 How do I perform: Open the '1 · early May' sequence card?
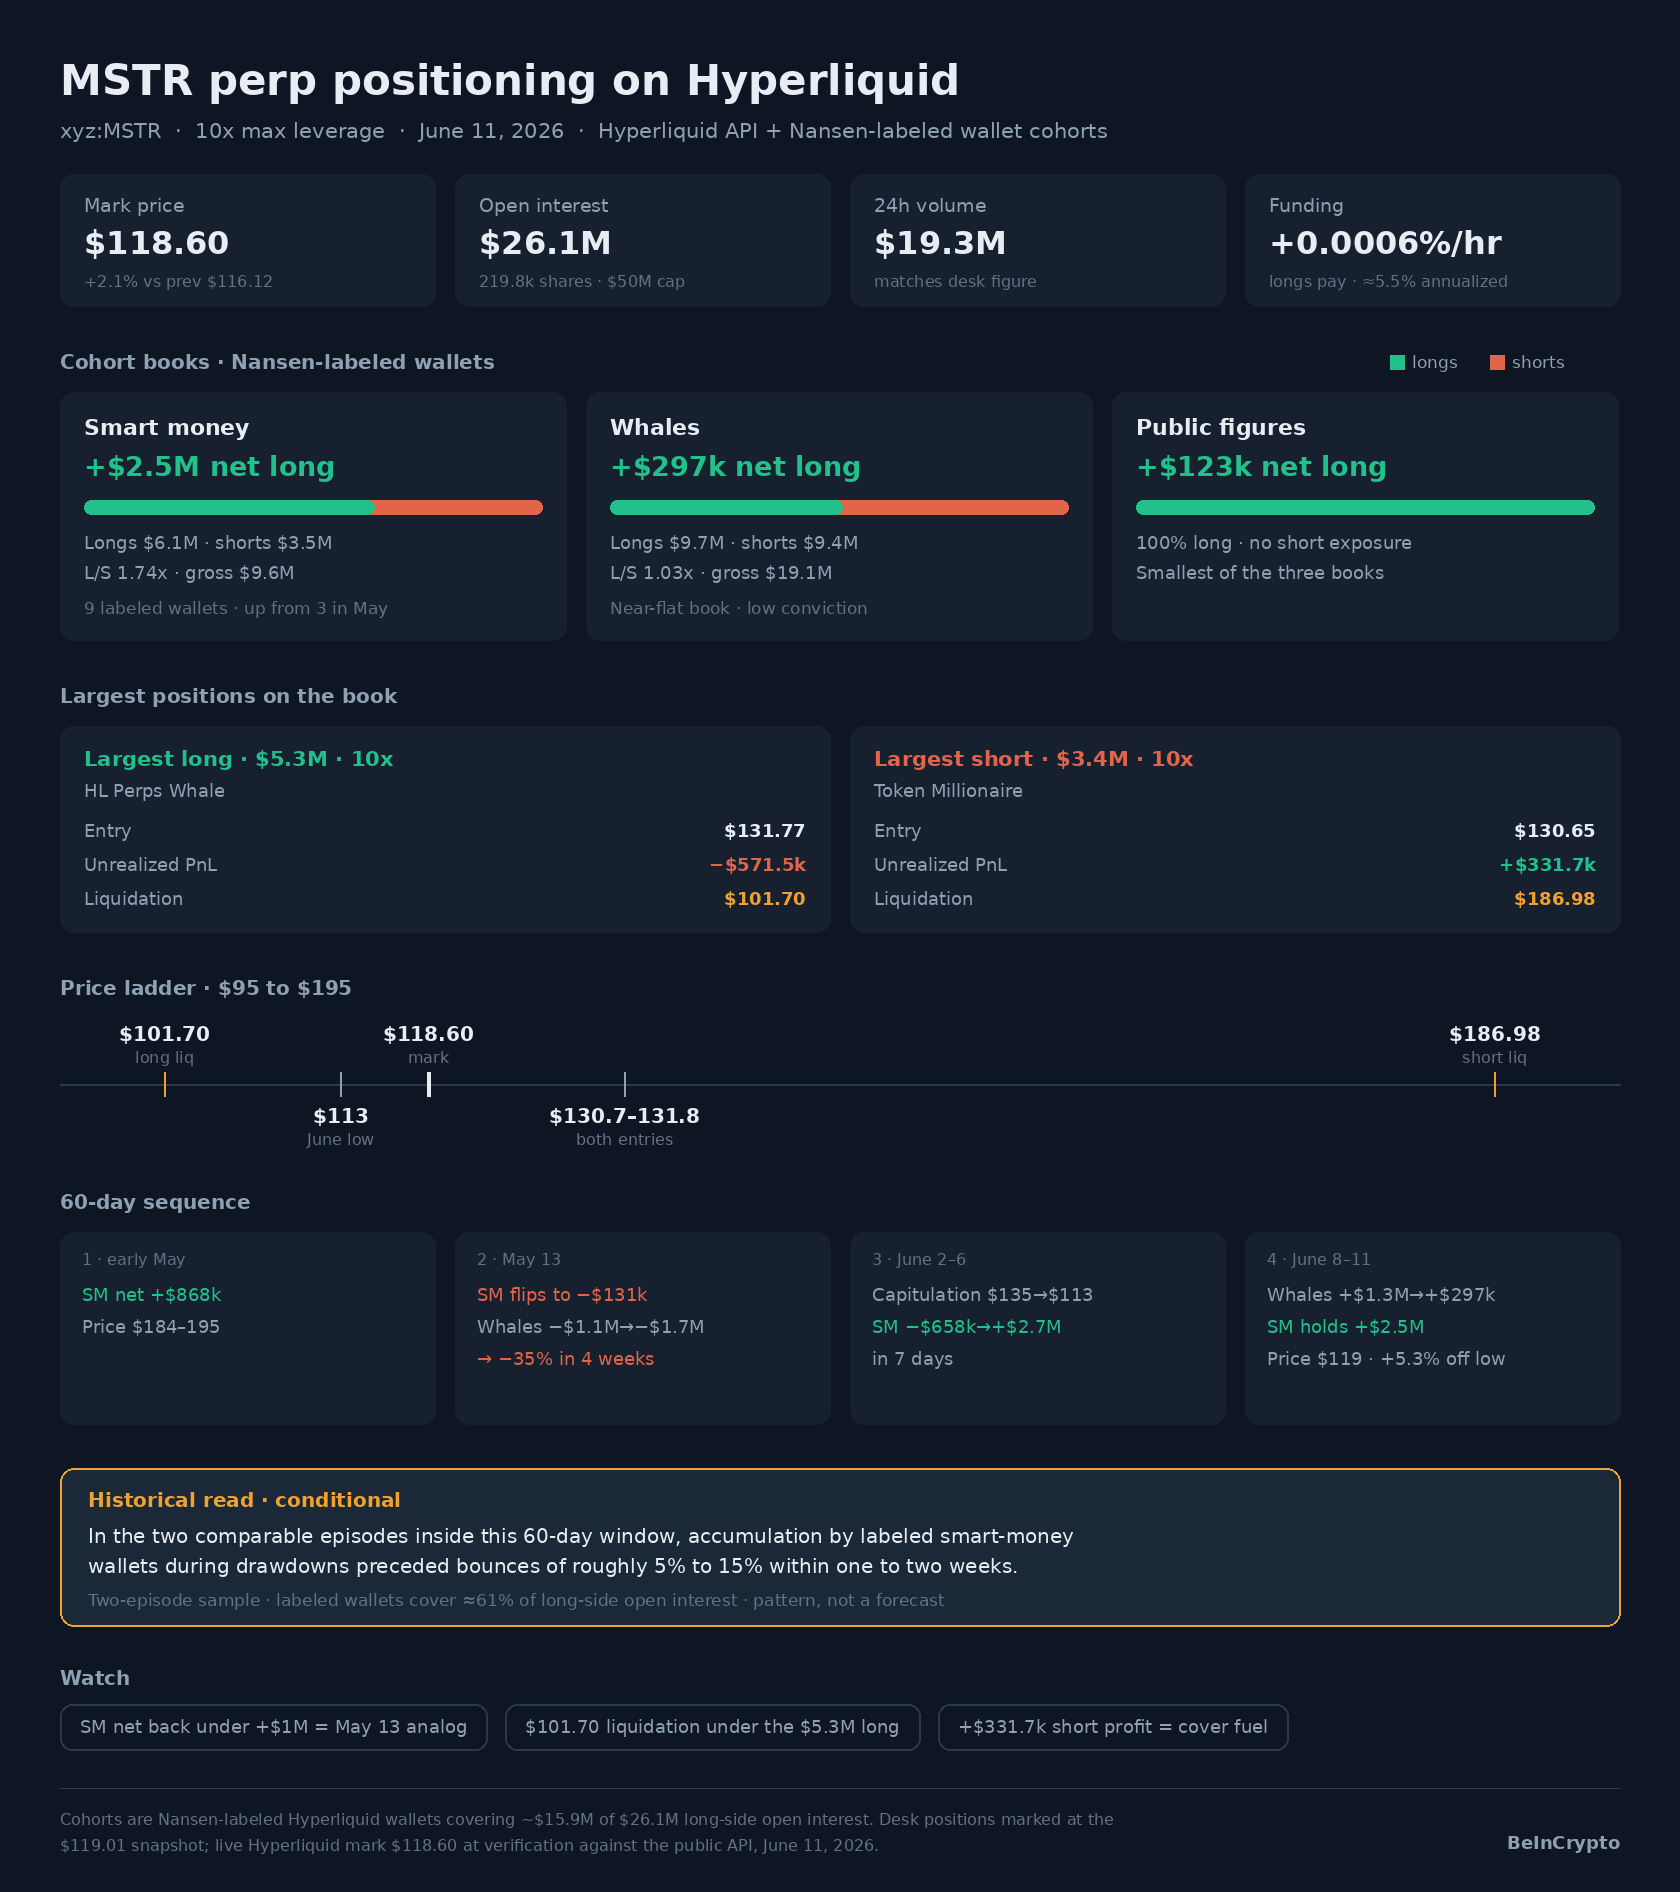point(248,1328)
